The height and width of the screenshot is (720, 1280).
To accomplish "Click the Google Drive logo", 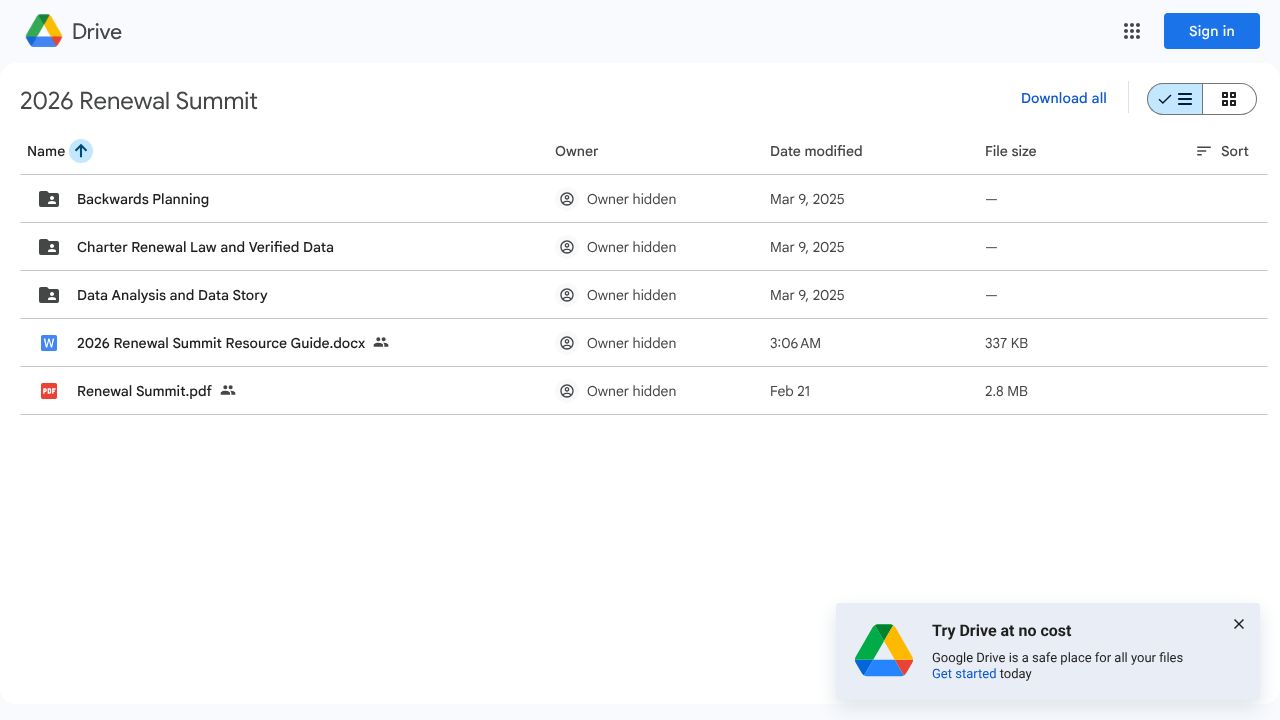I will (45, 31).
